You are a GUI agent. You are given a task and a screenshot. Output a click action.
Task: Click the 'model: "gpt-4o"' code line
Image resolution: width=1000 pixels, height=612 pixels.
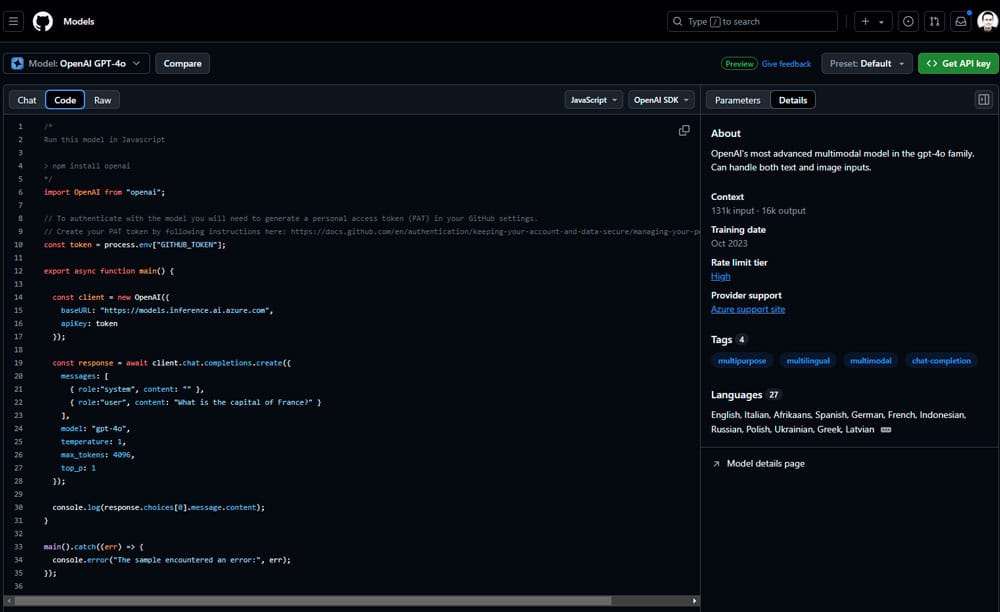(96, 429)
